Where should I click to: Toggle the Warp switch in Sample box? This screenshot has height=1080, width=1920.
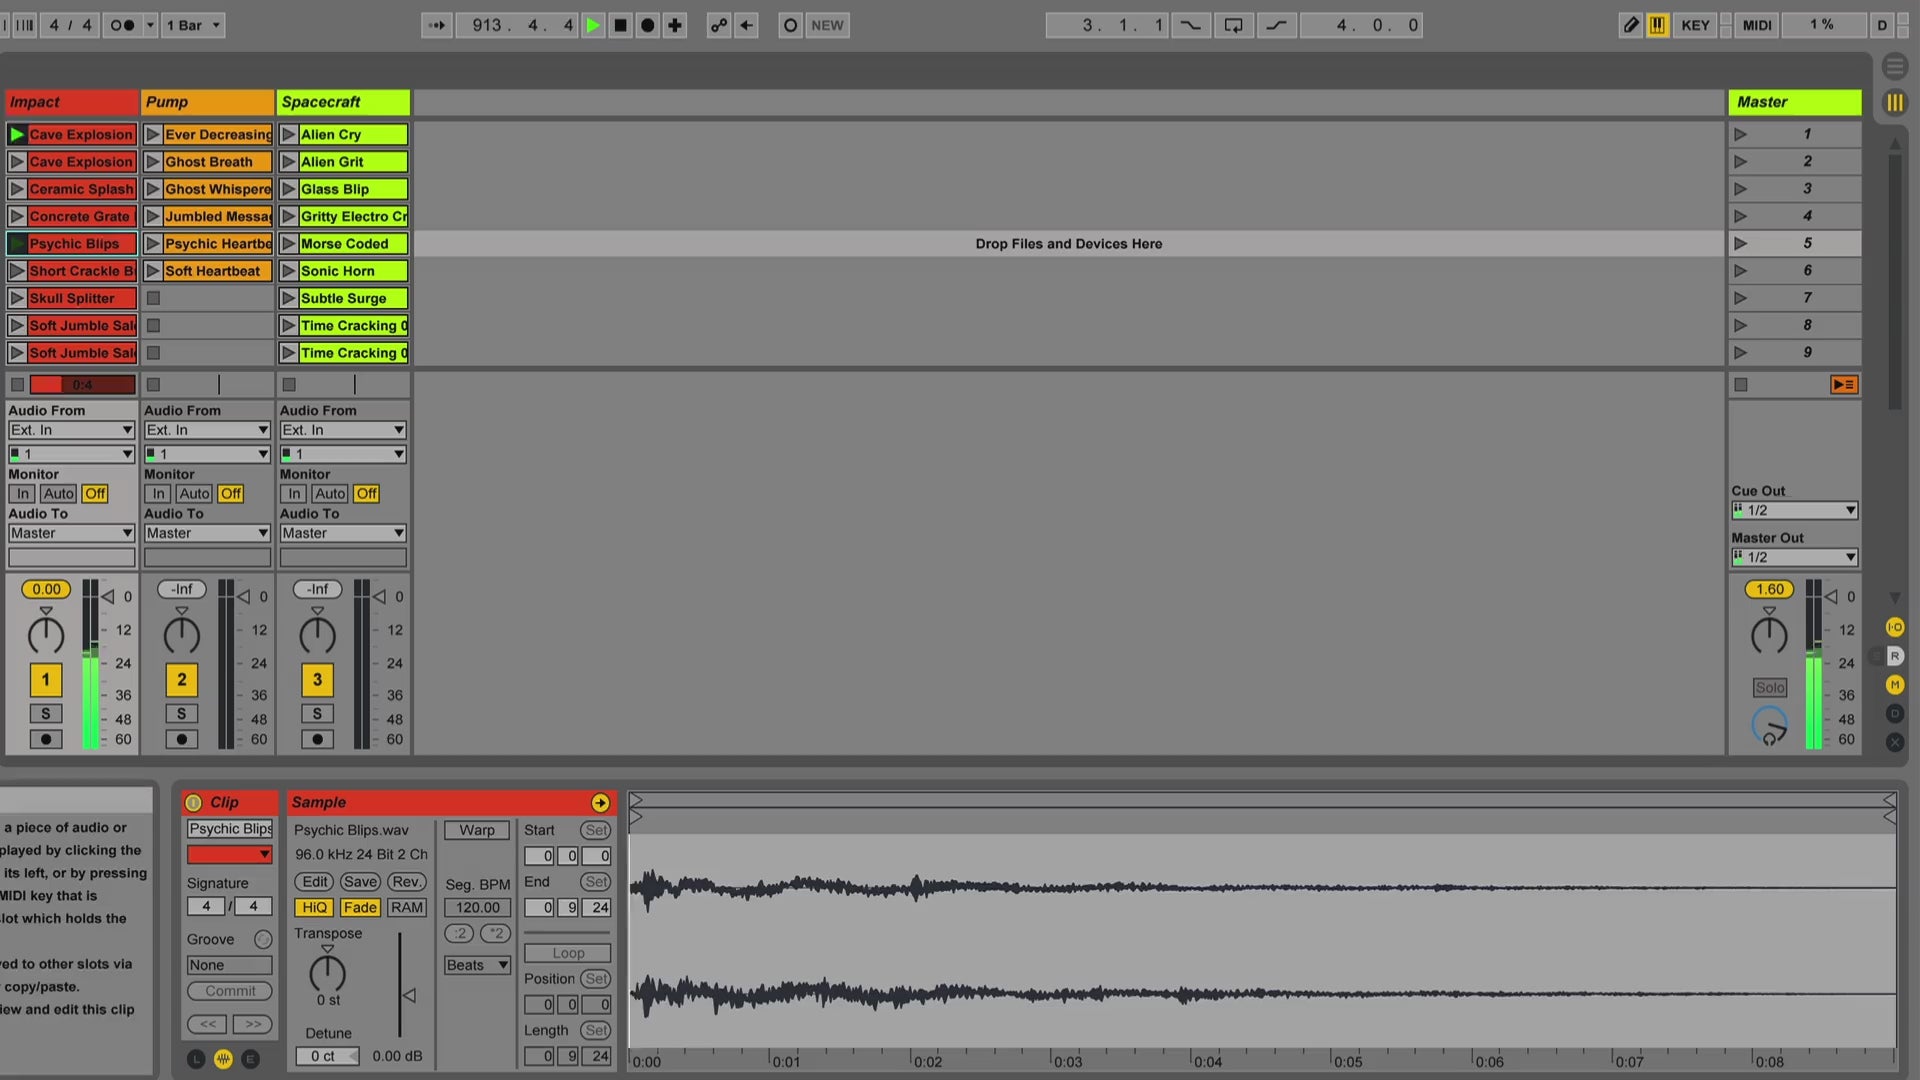click(477, 830)
